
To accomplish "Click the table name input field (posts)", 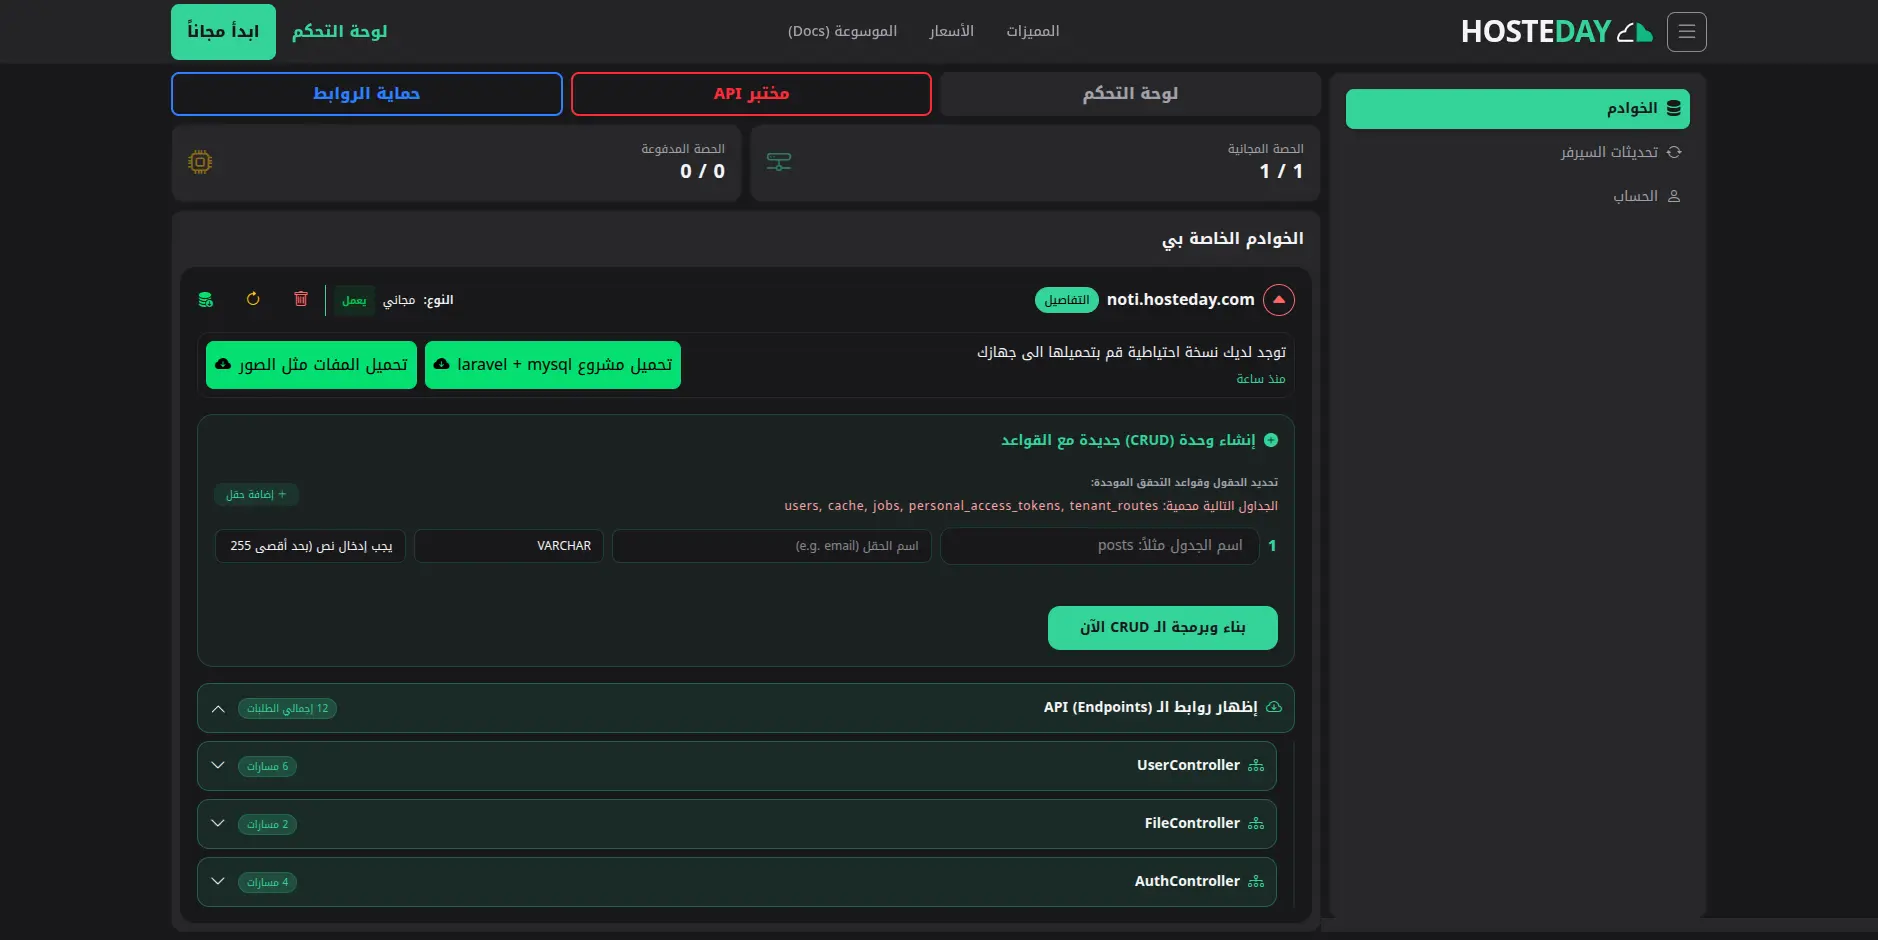I will pyautogui.click(x=1100, y=546).
